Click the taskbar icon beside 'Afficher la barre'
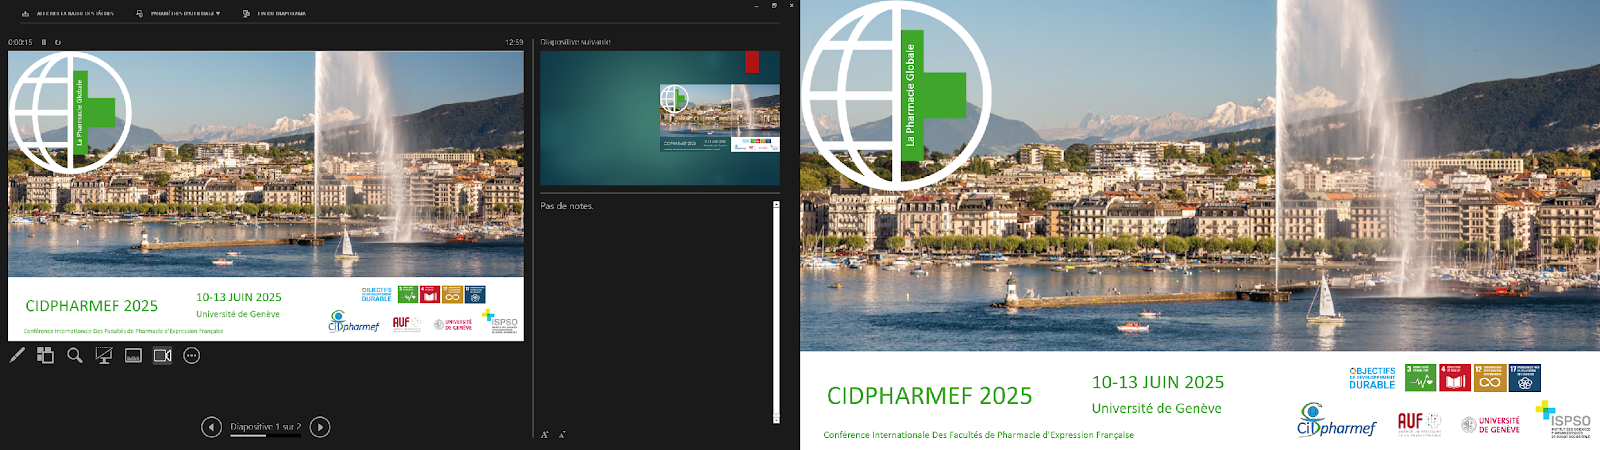This screenshot has height=450, width=1600. pos(25,14)
